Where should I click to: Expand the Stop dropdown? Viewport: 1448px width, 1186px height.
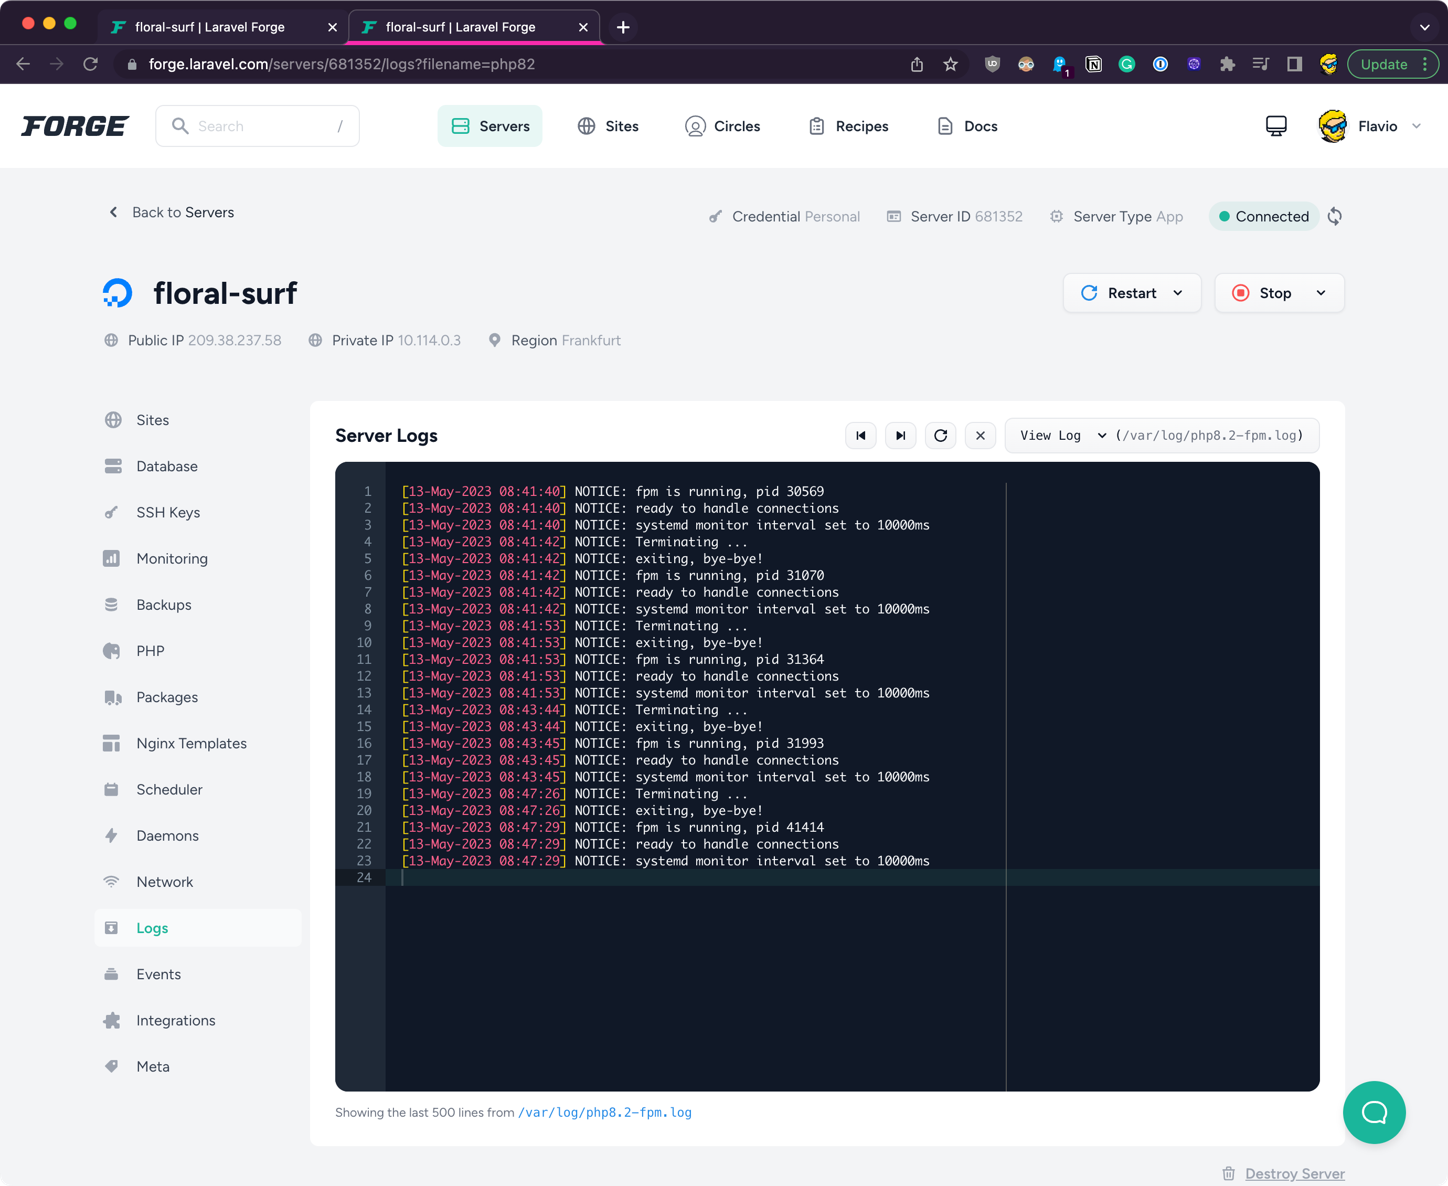click(1321, 293)
